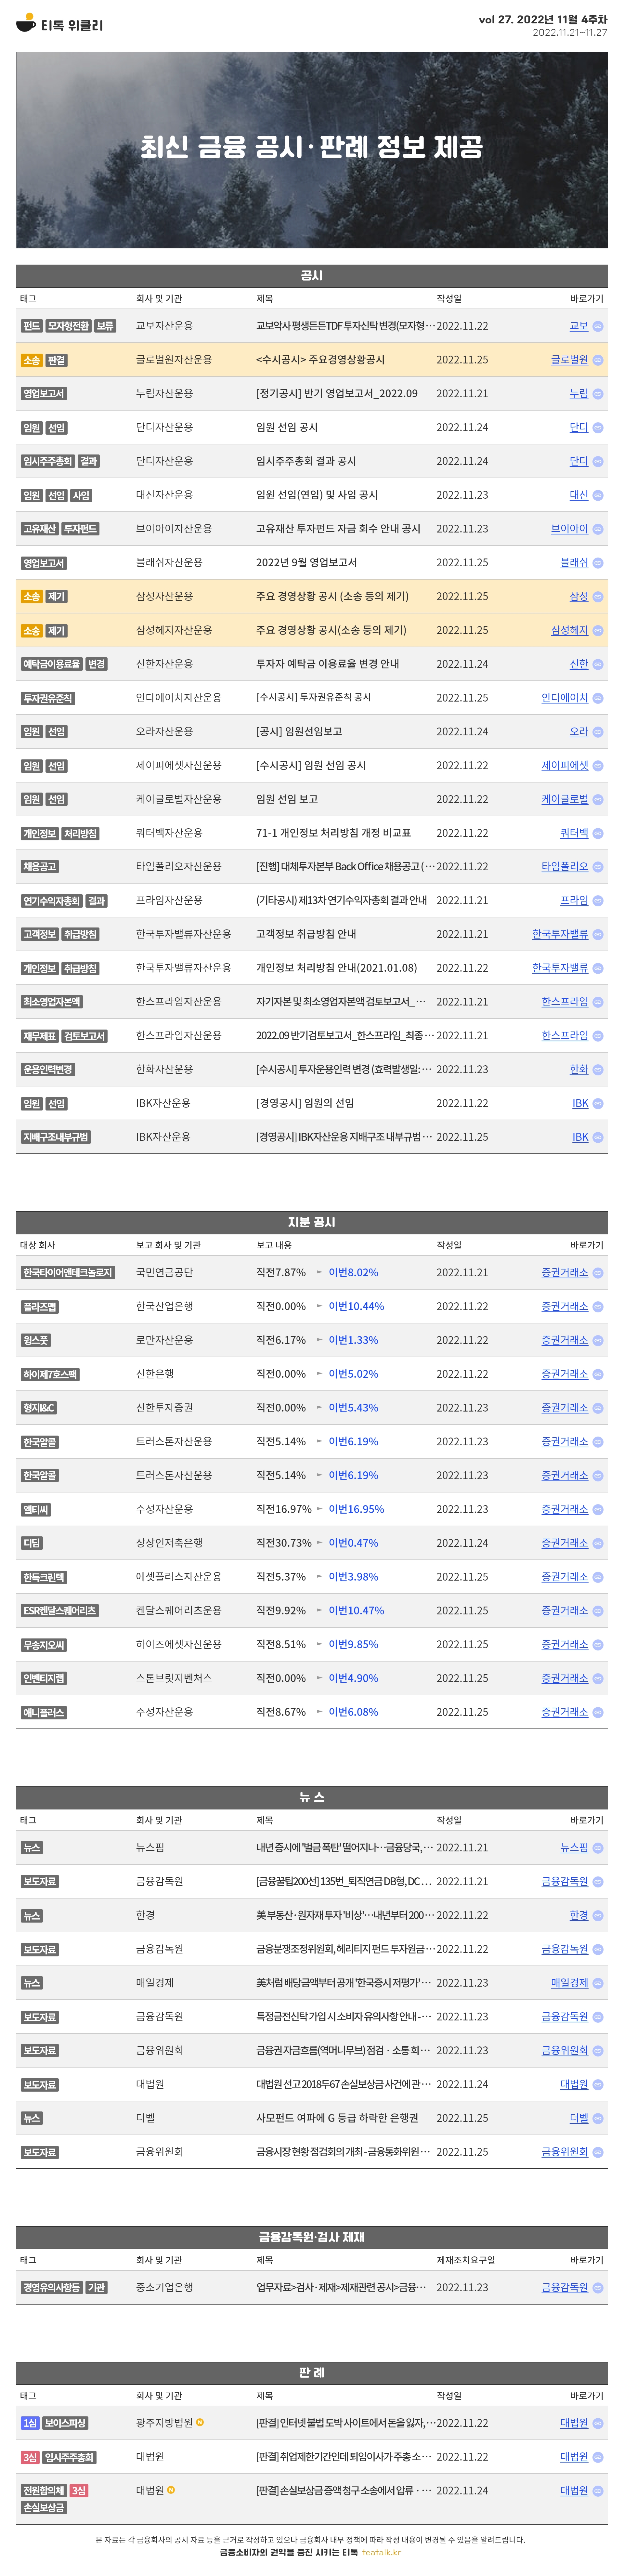Image resolution: width=624 pixels, height=2576 pixels.
Task: Click the blue 1심 tag
Action: coord(30,2423)
